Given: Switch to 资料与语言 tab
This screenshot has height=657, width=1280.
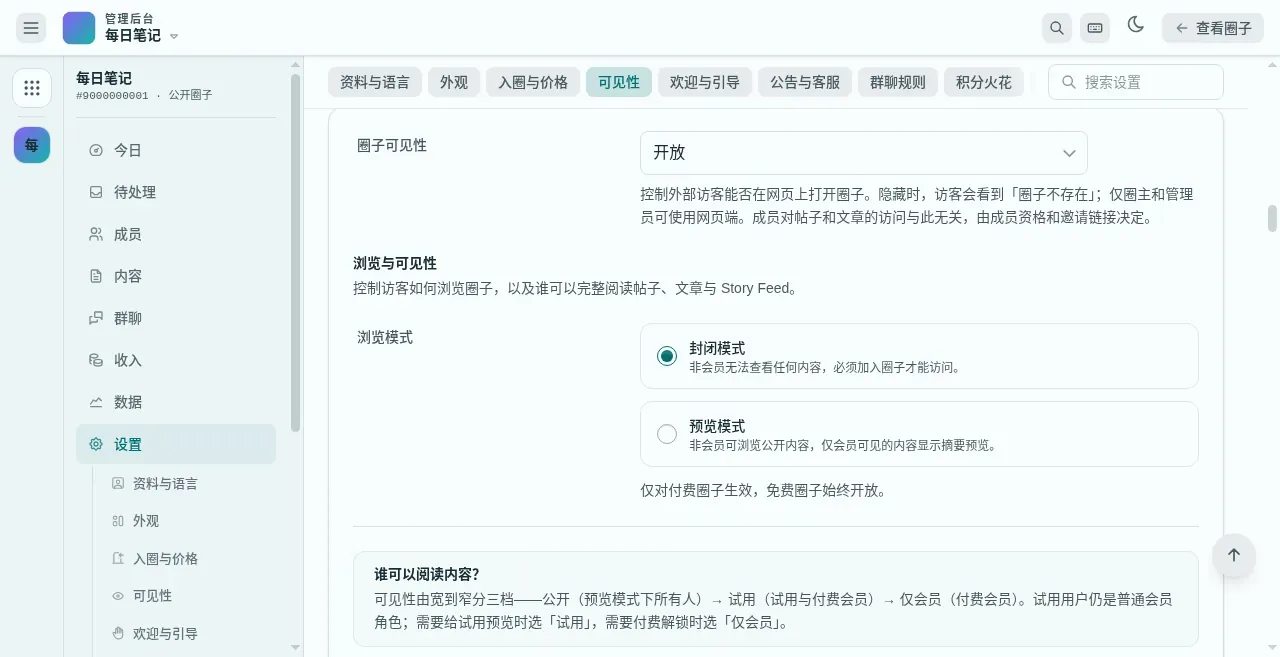Looking at the screenshot, I should [375, 82].
